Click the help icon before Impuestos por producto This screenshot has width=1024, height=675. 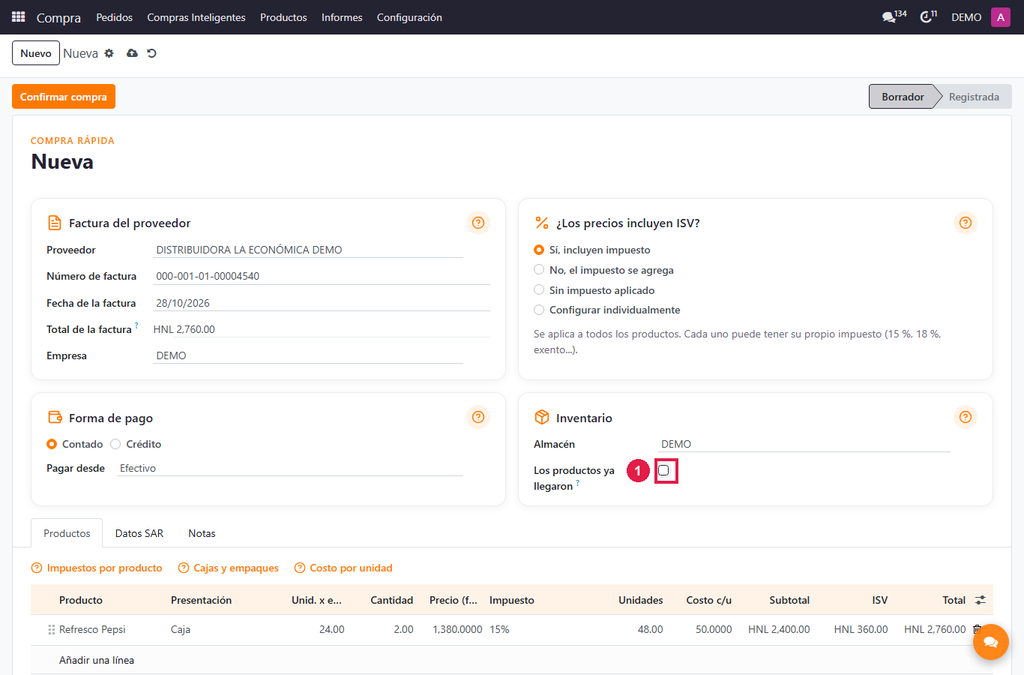(37, 568)
